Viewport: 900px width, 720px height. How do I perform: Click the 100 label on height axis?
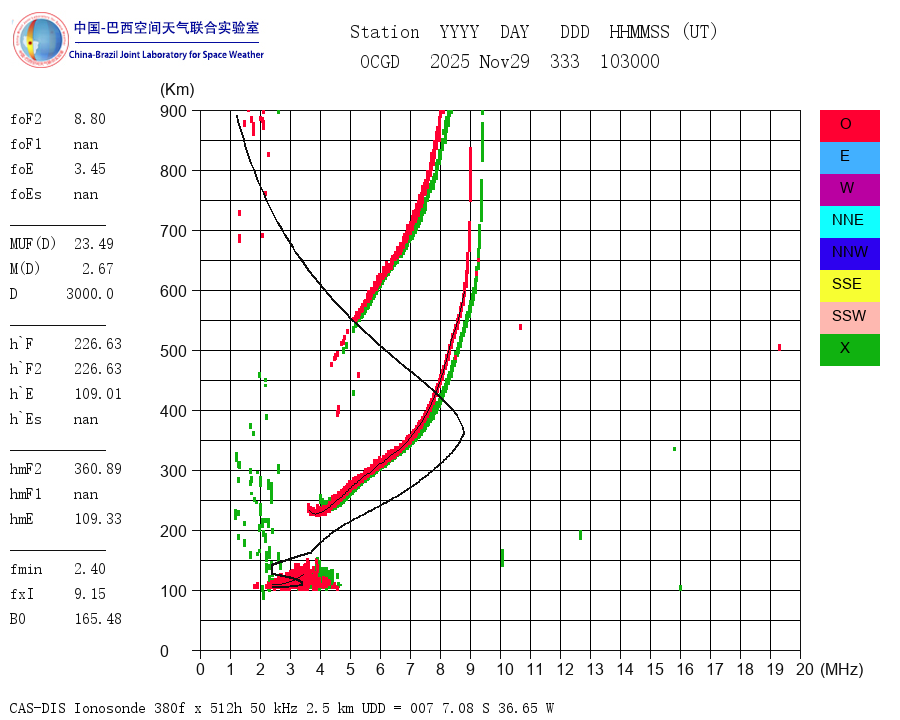[173, 591]
